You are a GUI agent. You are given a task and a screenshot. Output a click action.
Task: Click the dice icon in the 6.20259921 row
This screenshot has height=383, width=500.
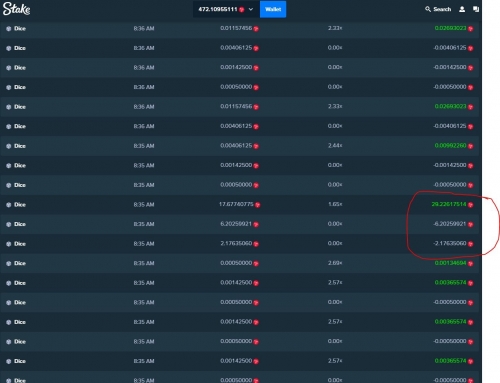pos(9,224)
